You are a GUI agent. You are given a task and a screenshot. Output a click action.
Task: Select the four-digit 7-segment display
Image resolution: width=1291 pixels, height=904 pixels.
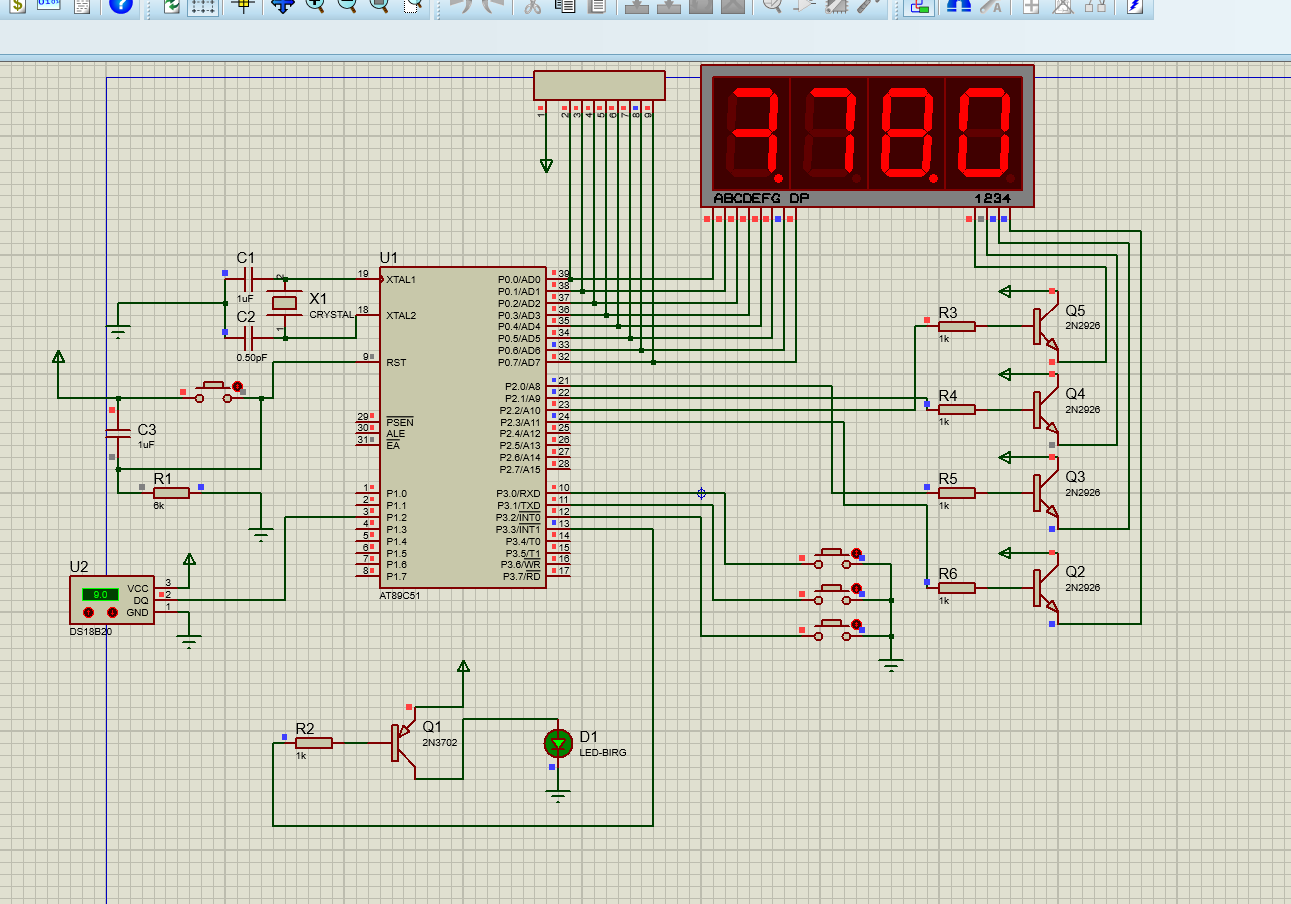(x=867, y=136)
